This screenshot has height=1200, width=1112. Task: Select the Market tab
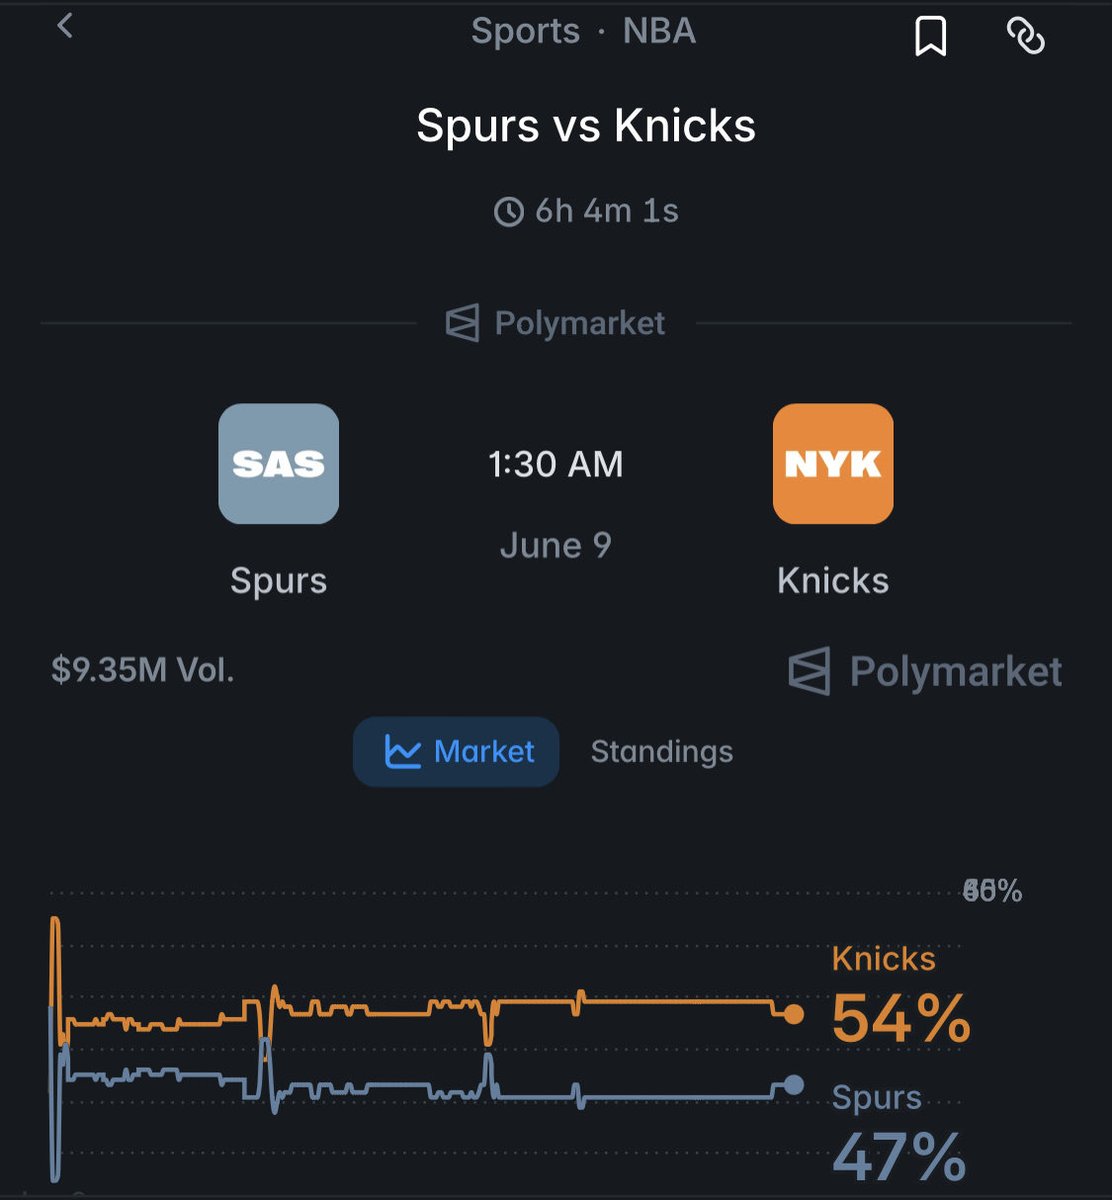pos(456,752)
